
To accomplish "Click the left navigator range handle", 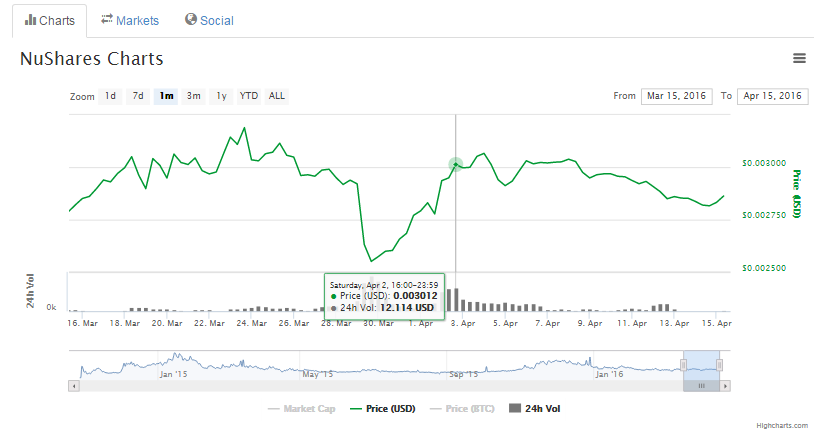I will pyautogui.click(x=684, y=365).
